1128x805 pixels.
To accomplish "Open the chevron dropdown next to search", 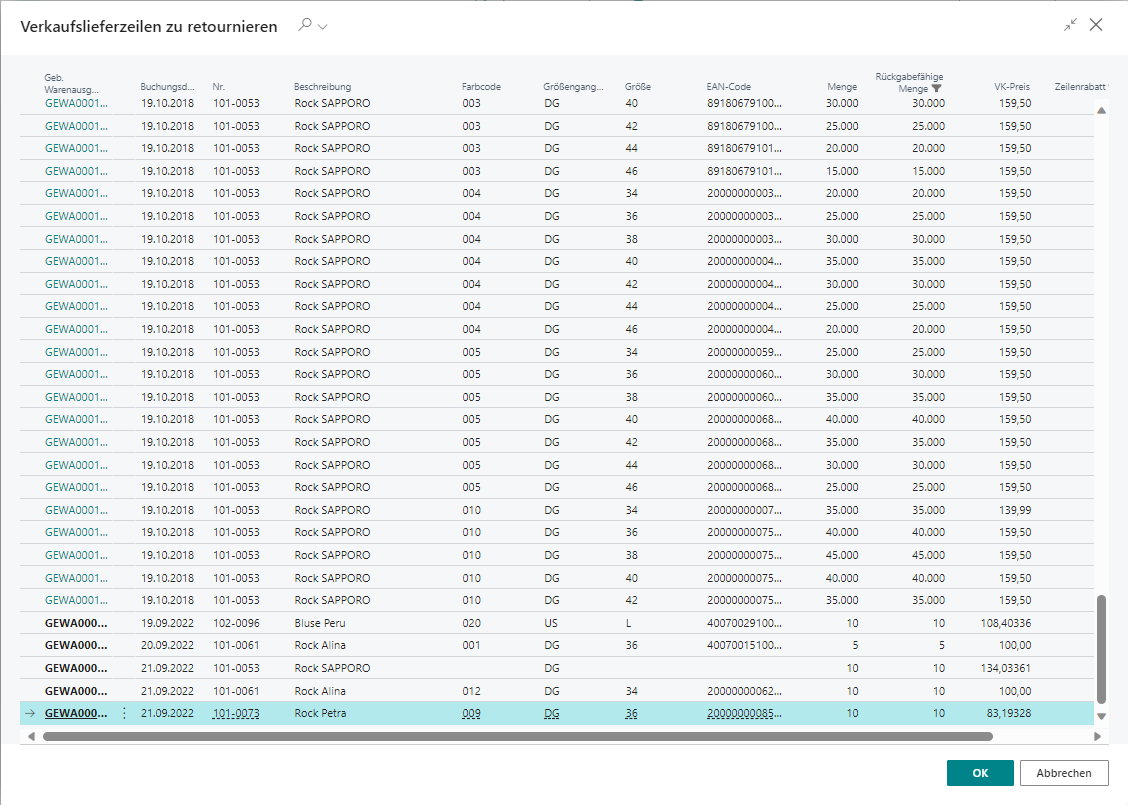I will pyautogui.click(x=322, y=27).
